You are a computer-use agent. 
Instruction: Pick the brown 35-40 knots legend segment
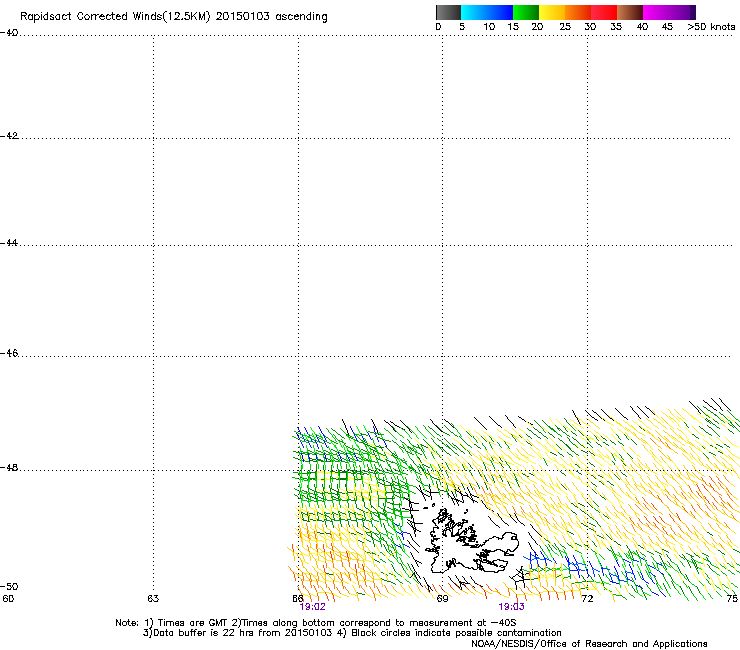click(x=630, y=12)
